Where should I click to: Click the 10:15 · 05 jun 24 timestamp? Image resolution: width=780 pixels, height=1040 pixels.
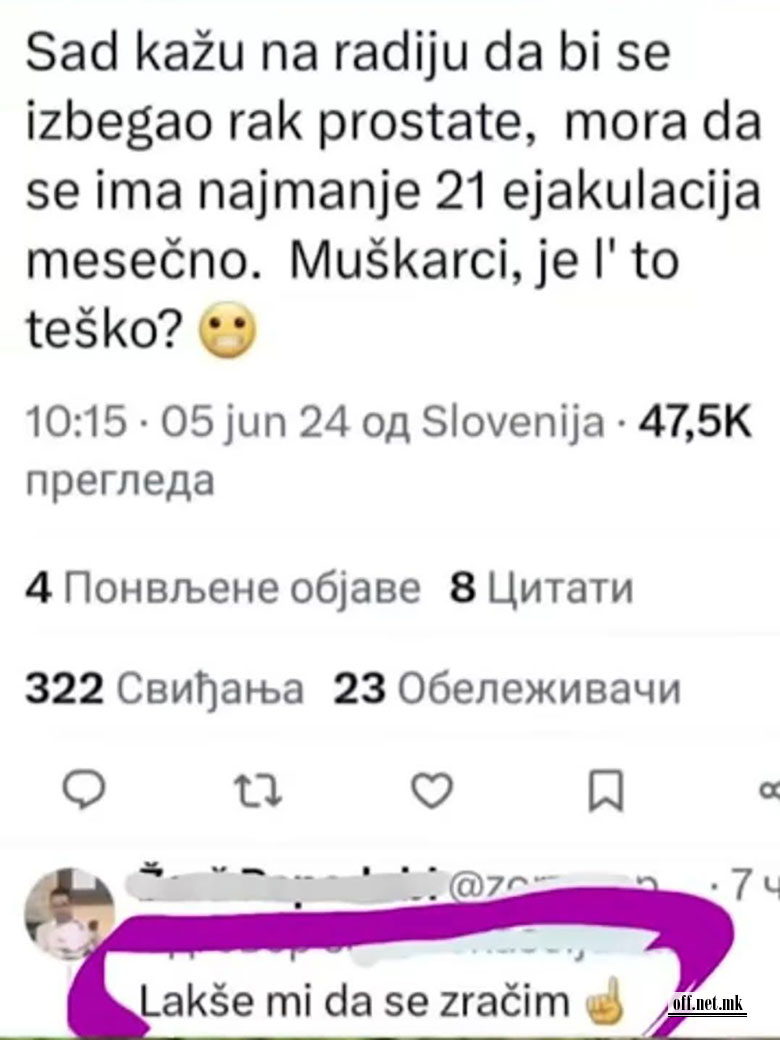(x=187, y=422)
